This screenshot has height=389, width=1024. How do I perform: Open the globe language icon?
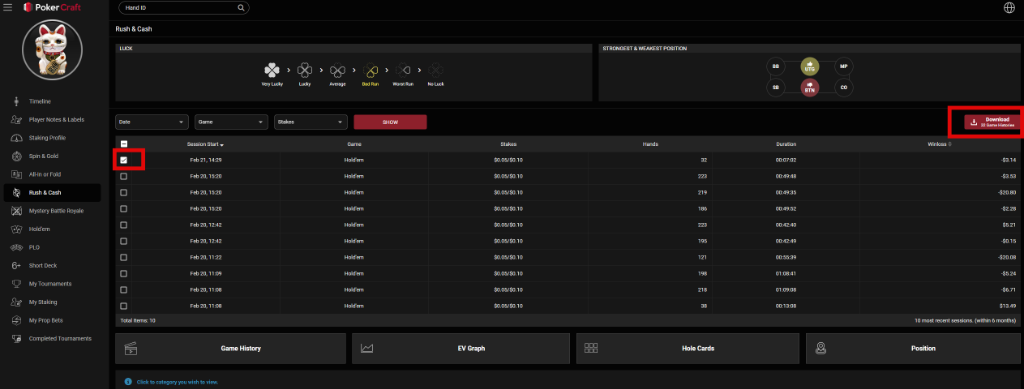[1009, 7]
